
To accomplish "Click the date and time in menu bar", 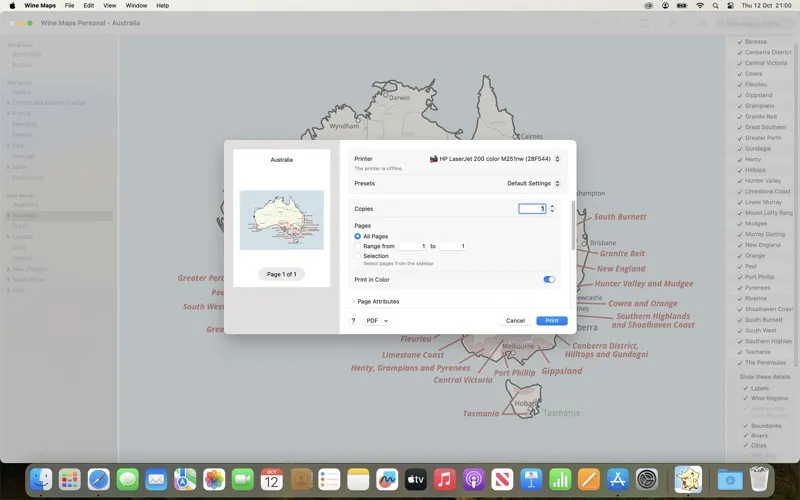I will [766, 6].
